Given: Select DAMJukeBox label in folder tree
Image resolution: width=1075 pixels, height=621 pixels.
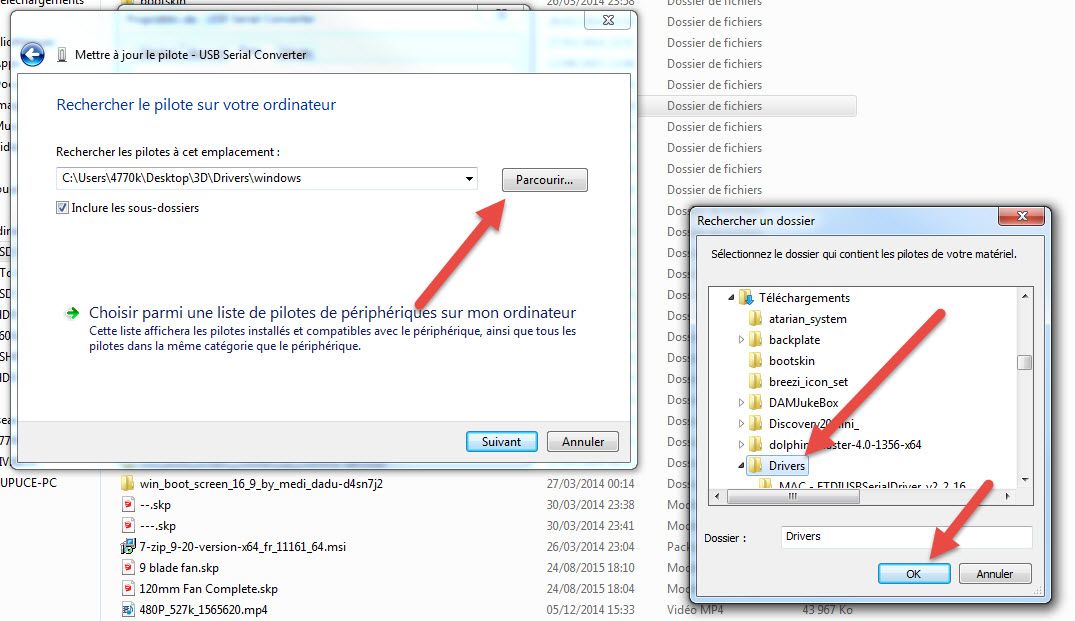Looking at the screenshot, I should pyautogui.click(x=804, y=402).
